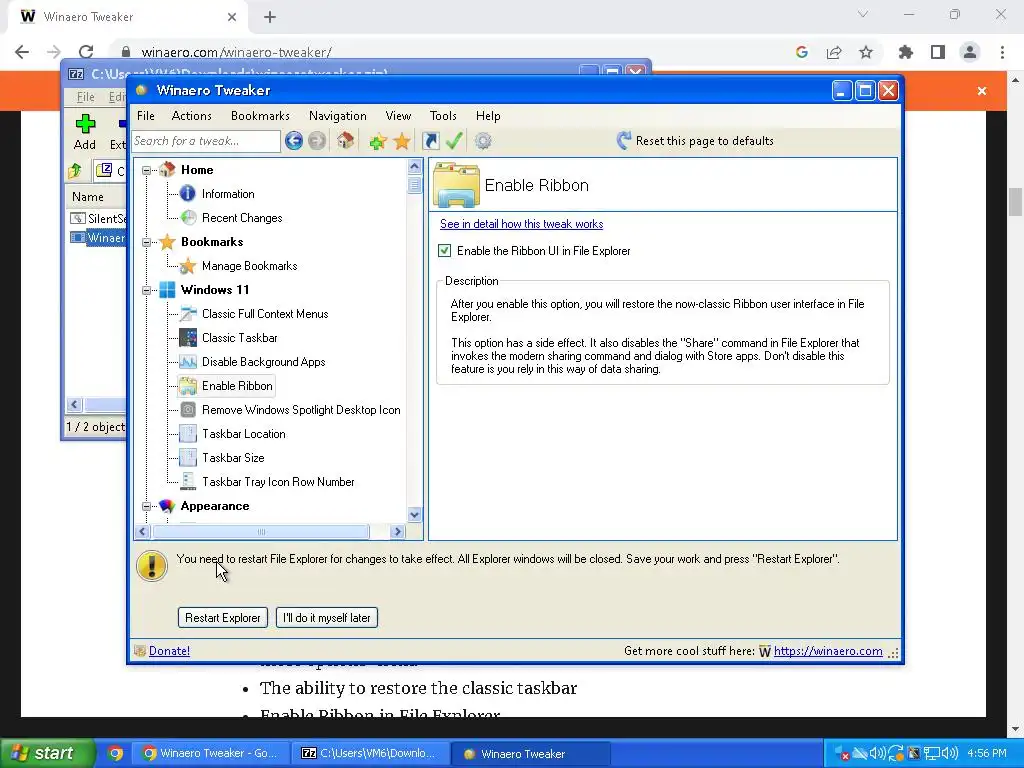Open the Navigation menu
Image resolution: width=1024 pixels, height=768 pixels.
coord(338,116)
